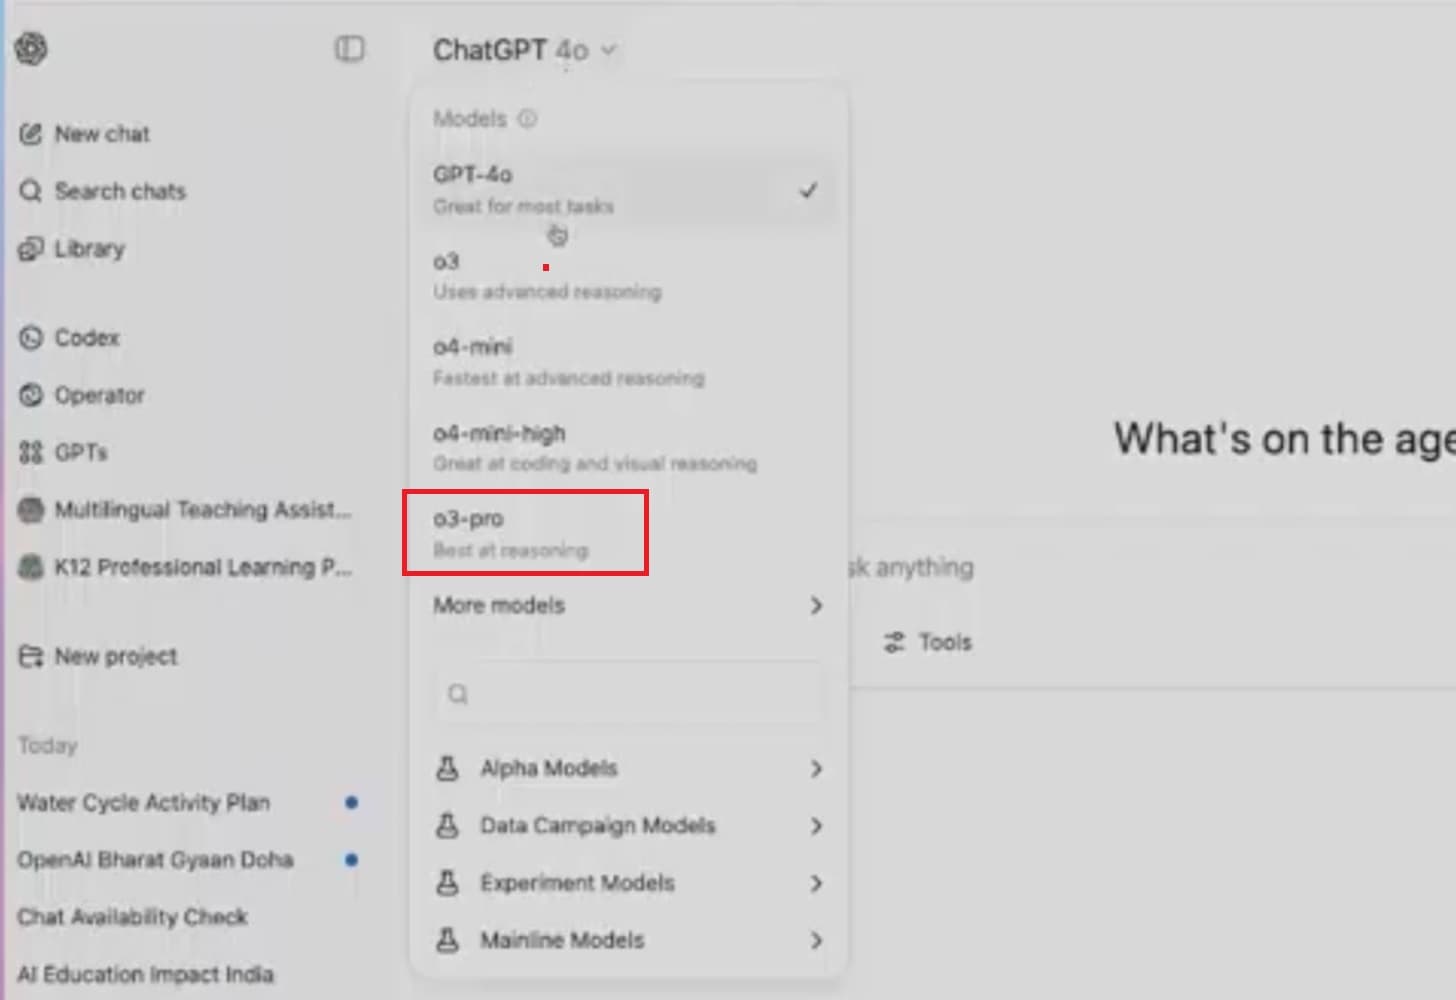Open OpenAI Bharat Gyaan Doha chat
This screenshot has width=1456, height=1000.
156,860
